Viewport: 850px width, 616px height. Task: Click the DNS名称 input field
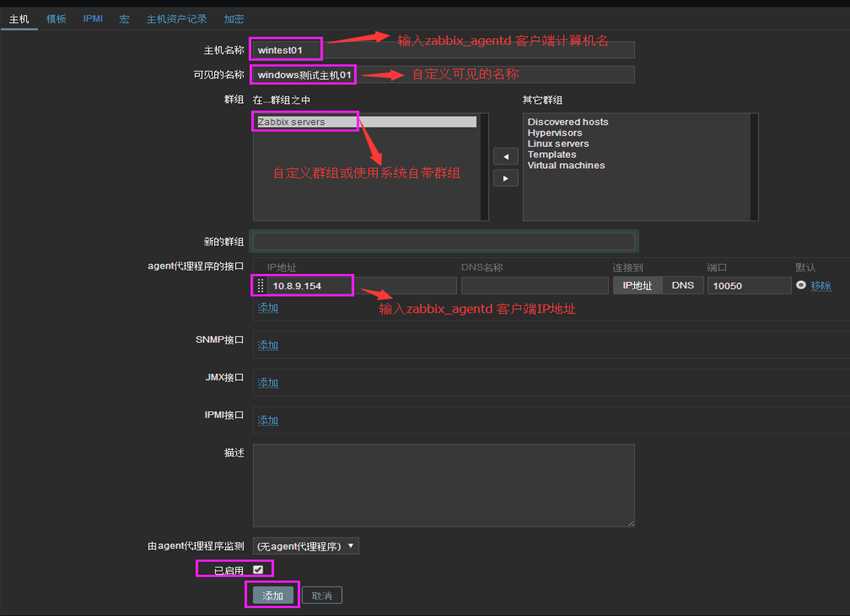pyautogui.click(x=535, y=286)
